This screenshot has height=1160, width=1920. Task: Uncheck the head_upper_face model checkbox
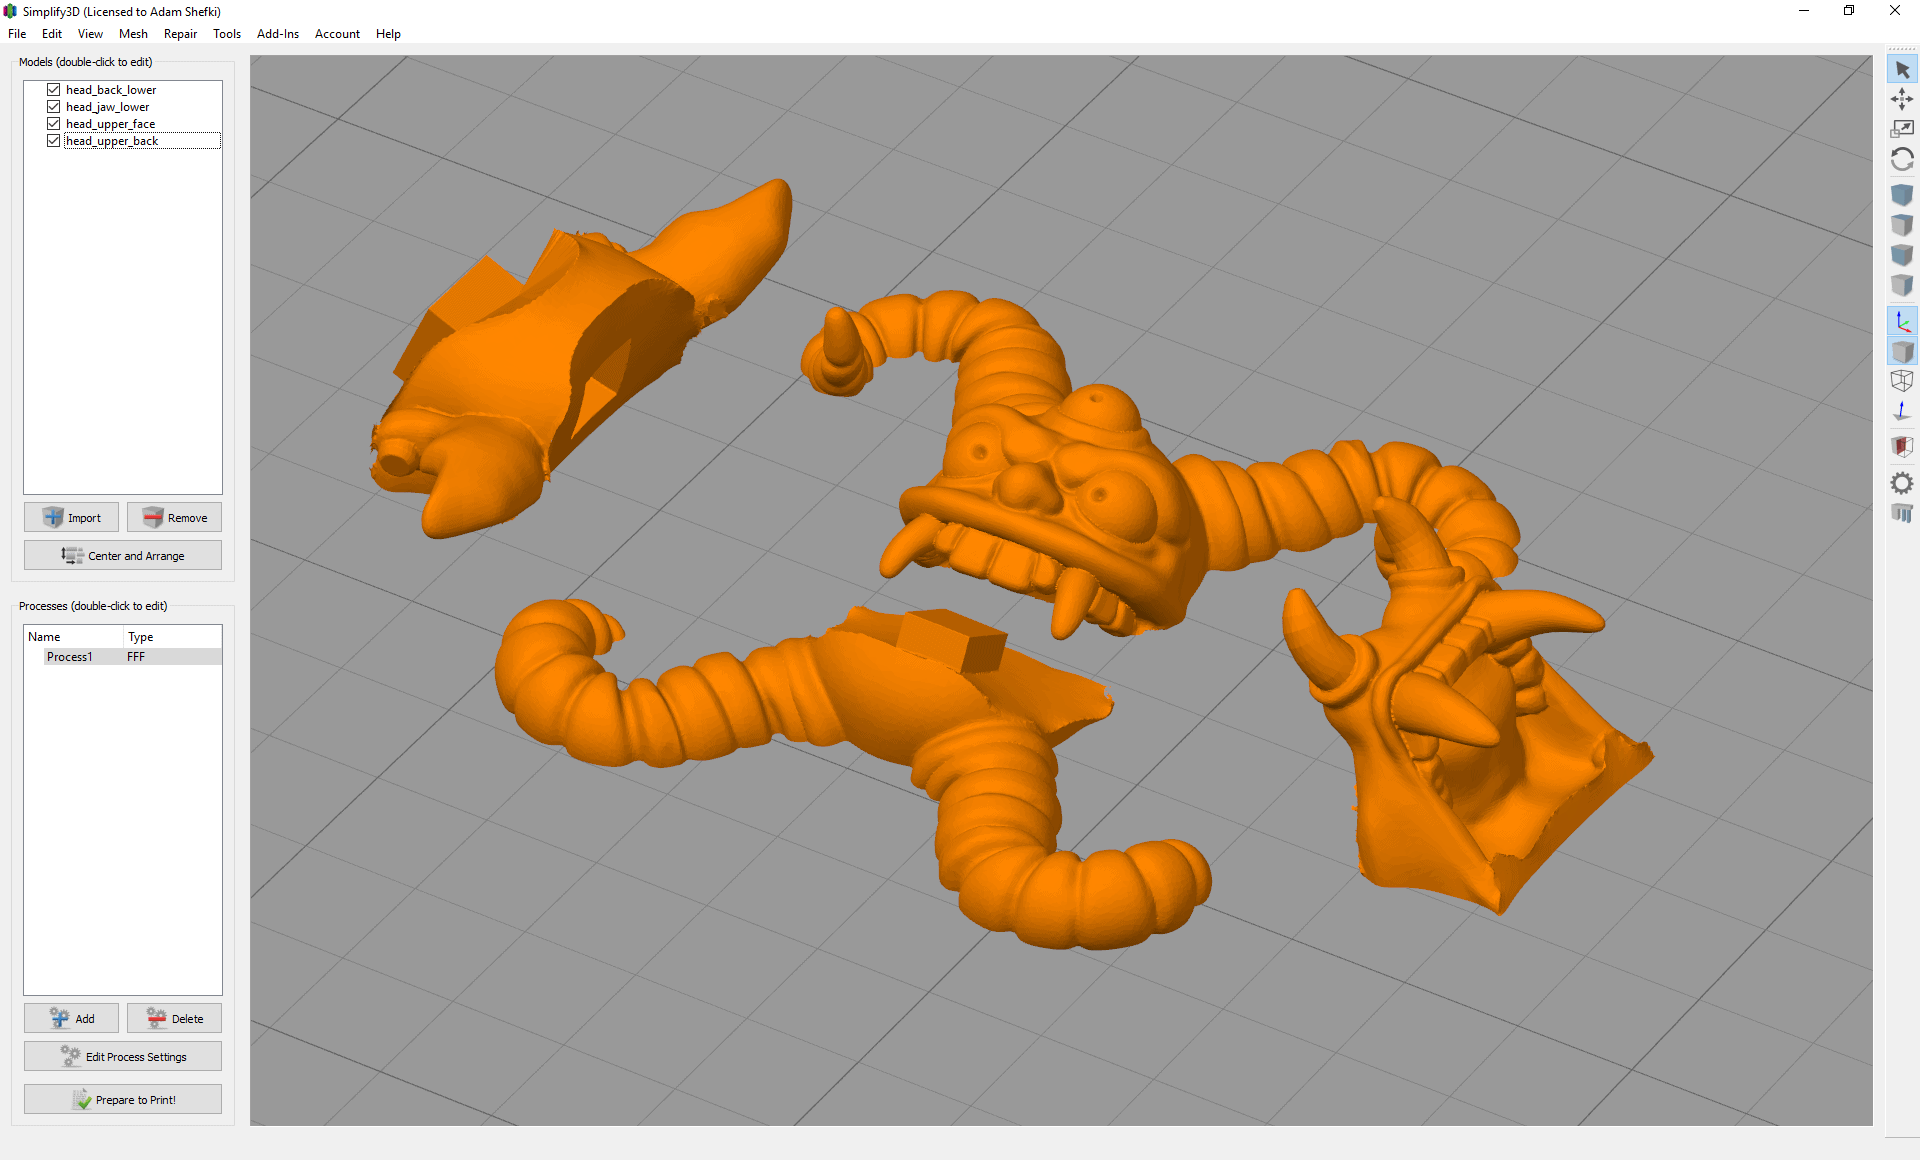(x=54, y=124)
